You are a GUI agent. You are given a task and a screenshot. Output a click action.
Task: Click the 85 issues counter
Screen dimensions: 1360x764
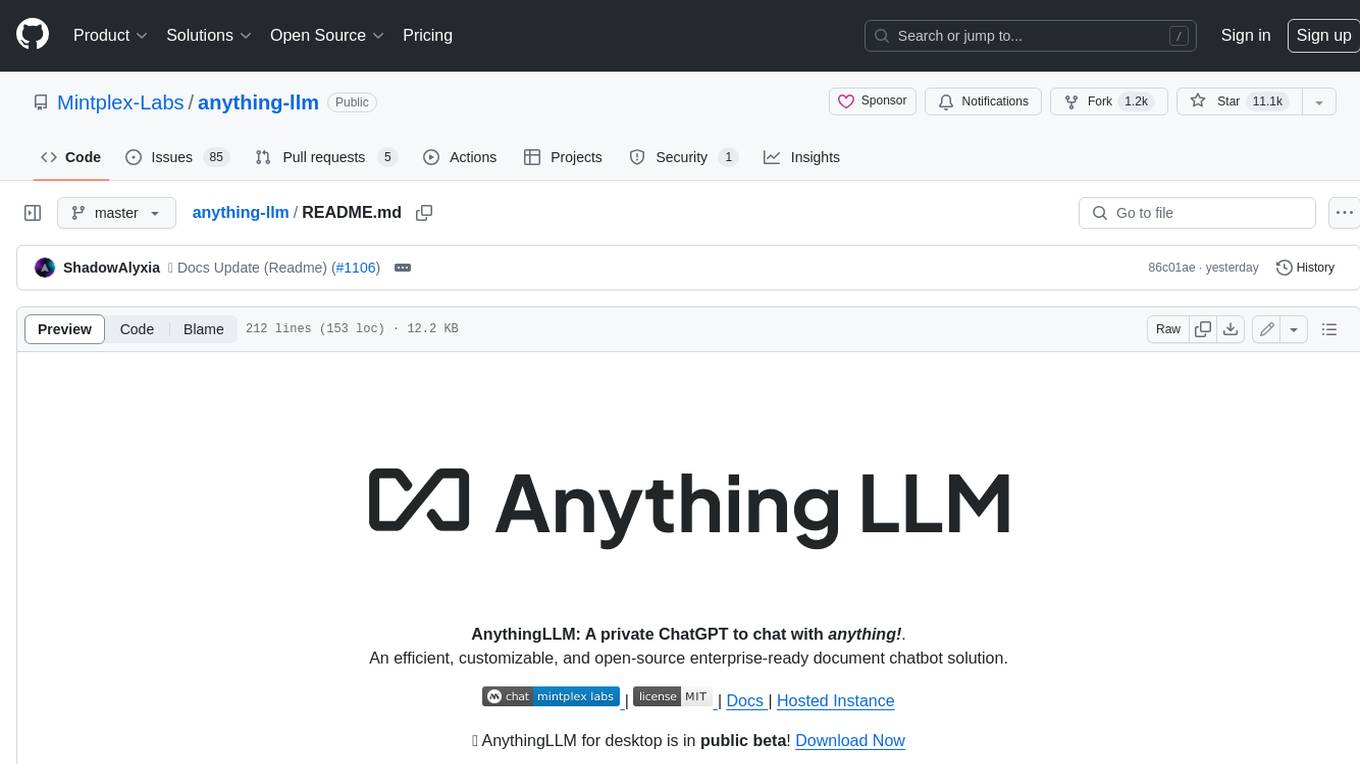point(216,157)
